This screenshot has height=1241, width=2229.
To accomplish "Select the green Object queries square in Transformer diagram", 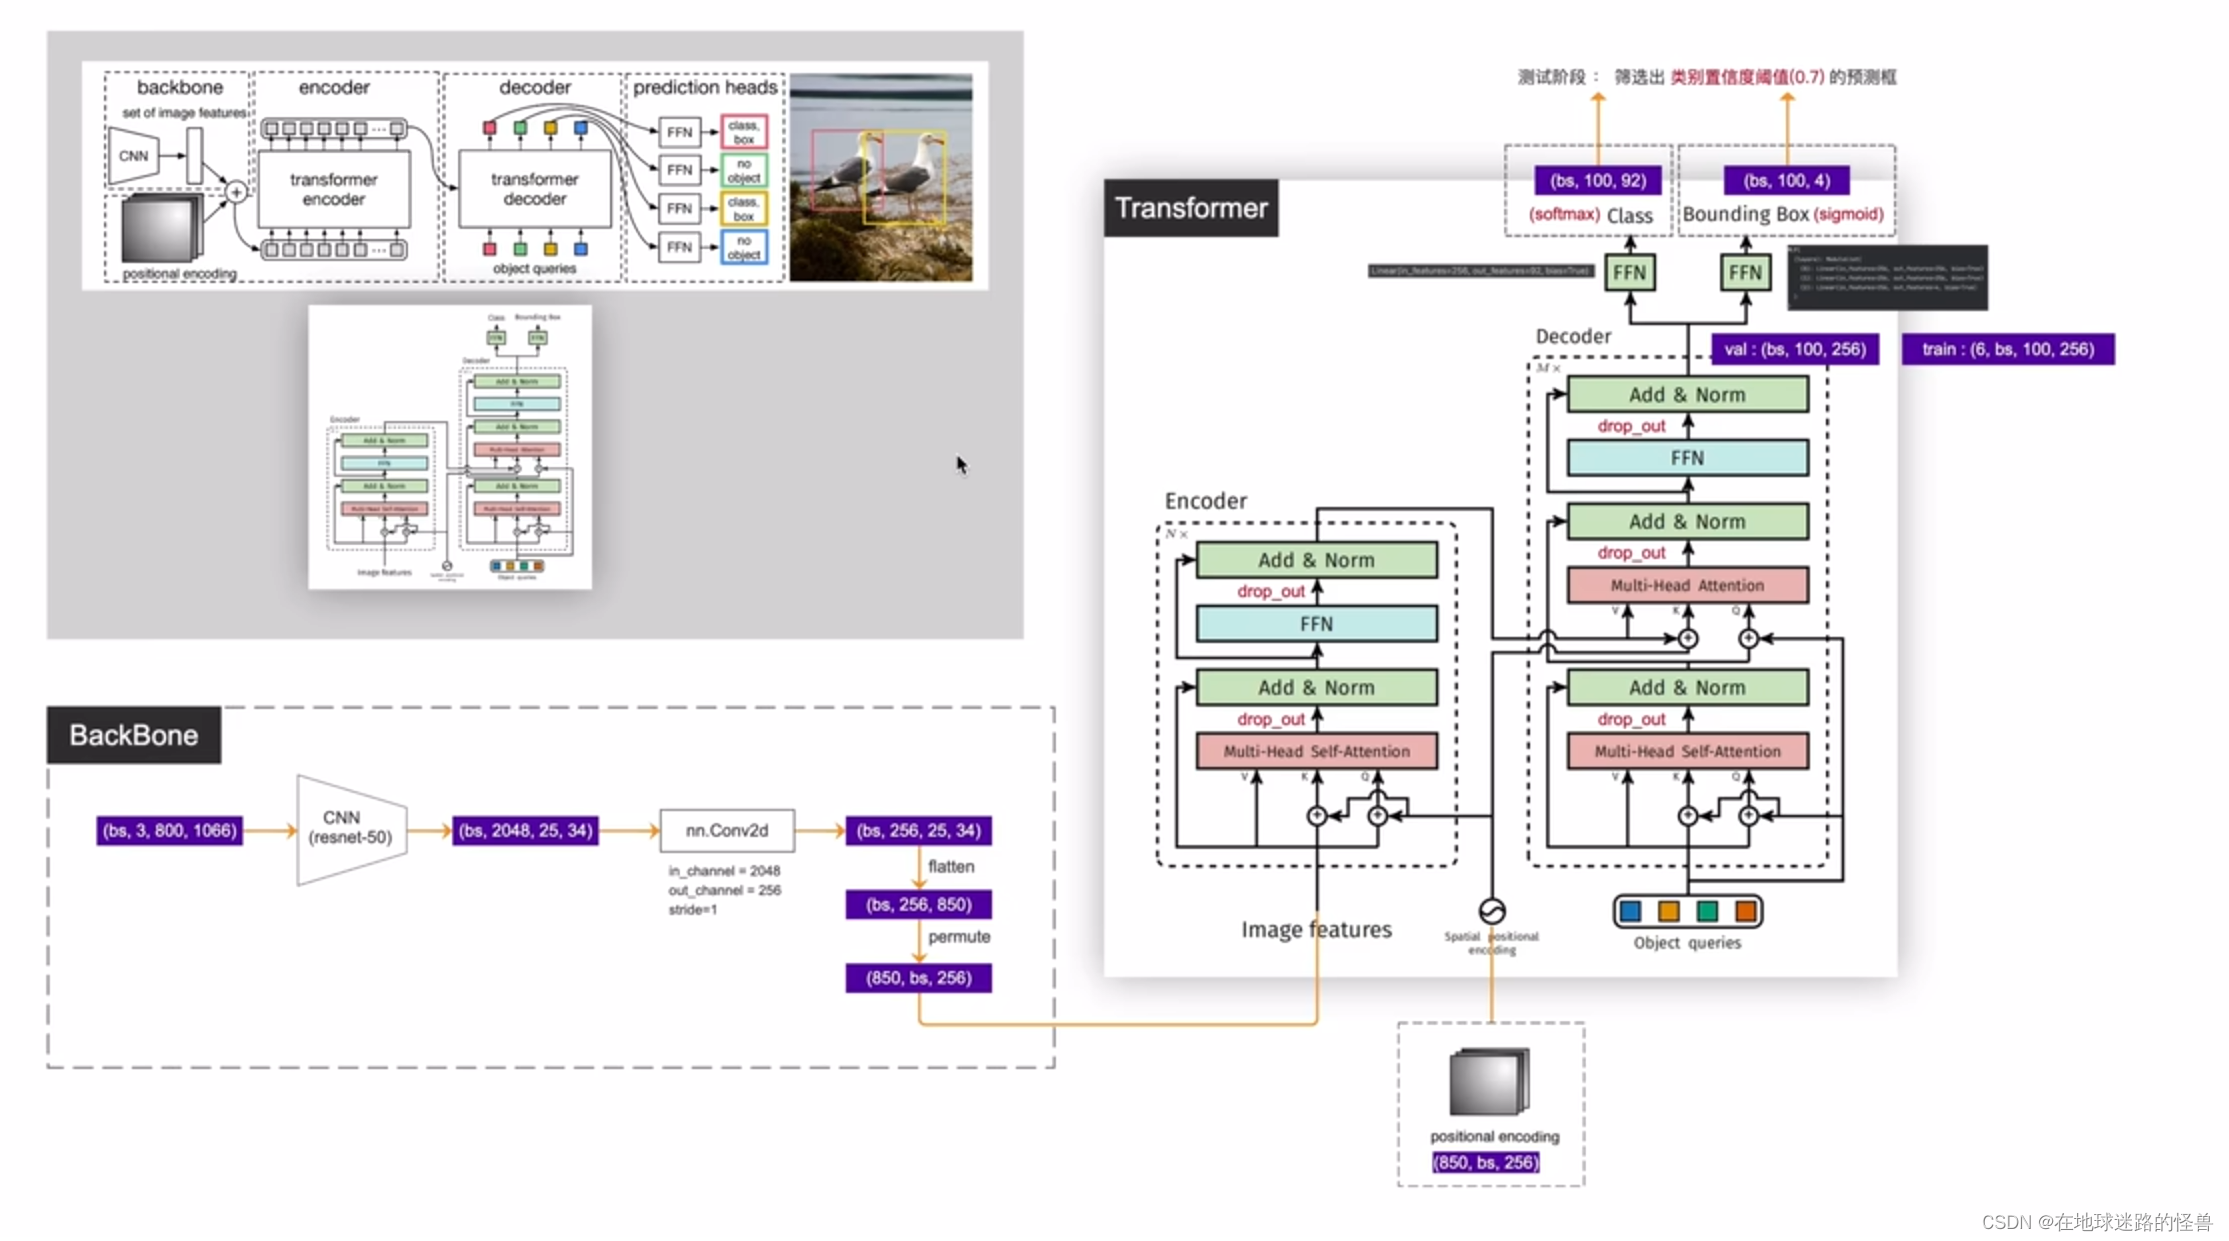I will pyautogui.click(x=1707, y=911).
